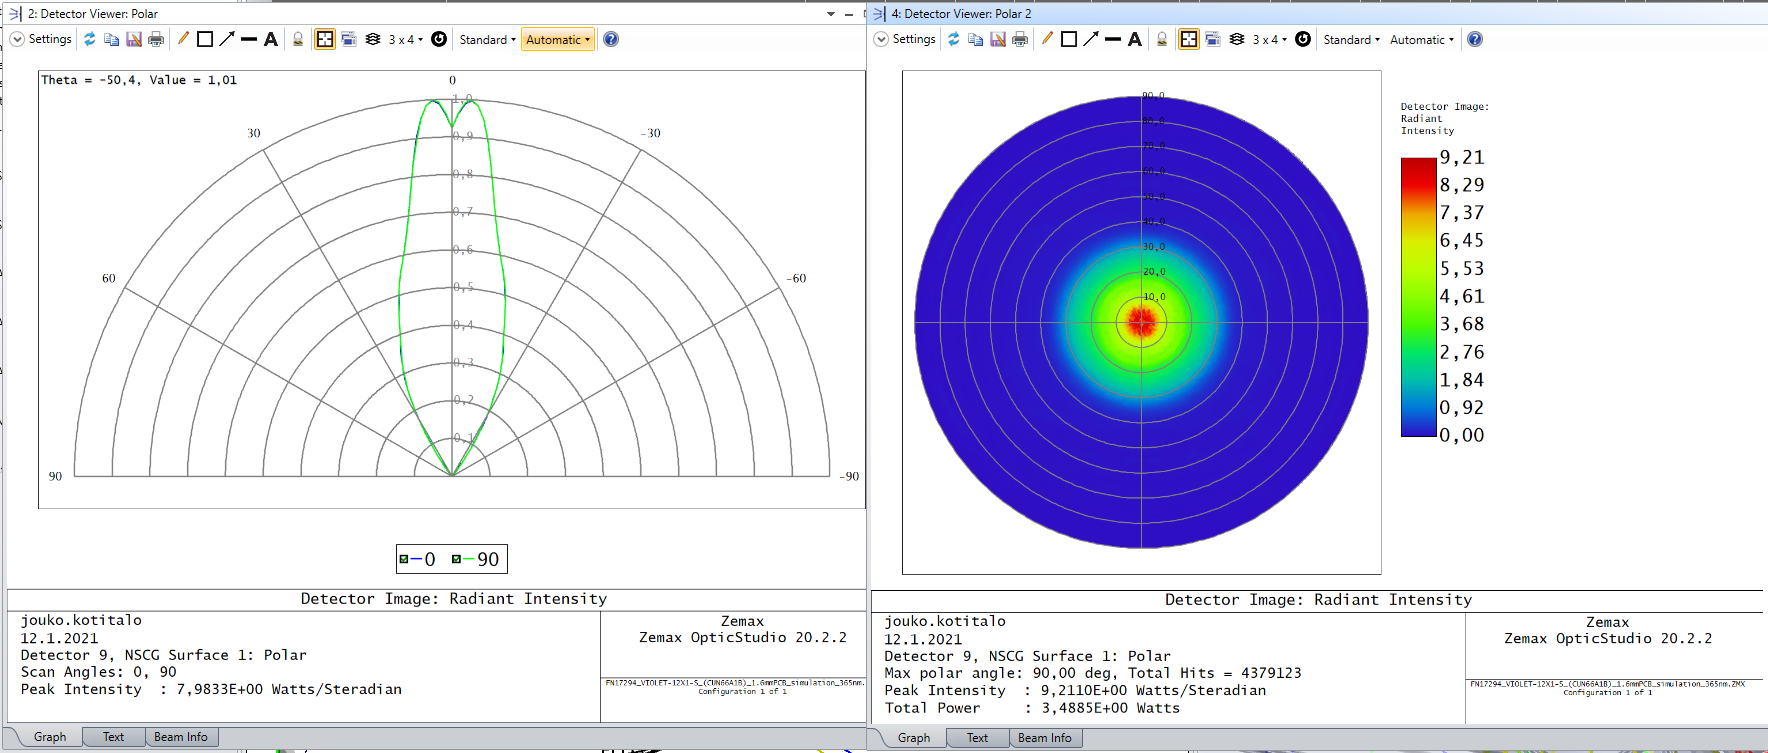Switch to Graph tab in Polar window
1768x753 pixels.
[x=50, y=737]
